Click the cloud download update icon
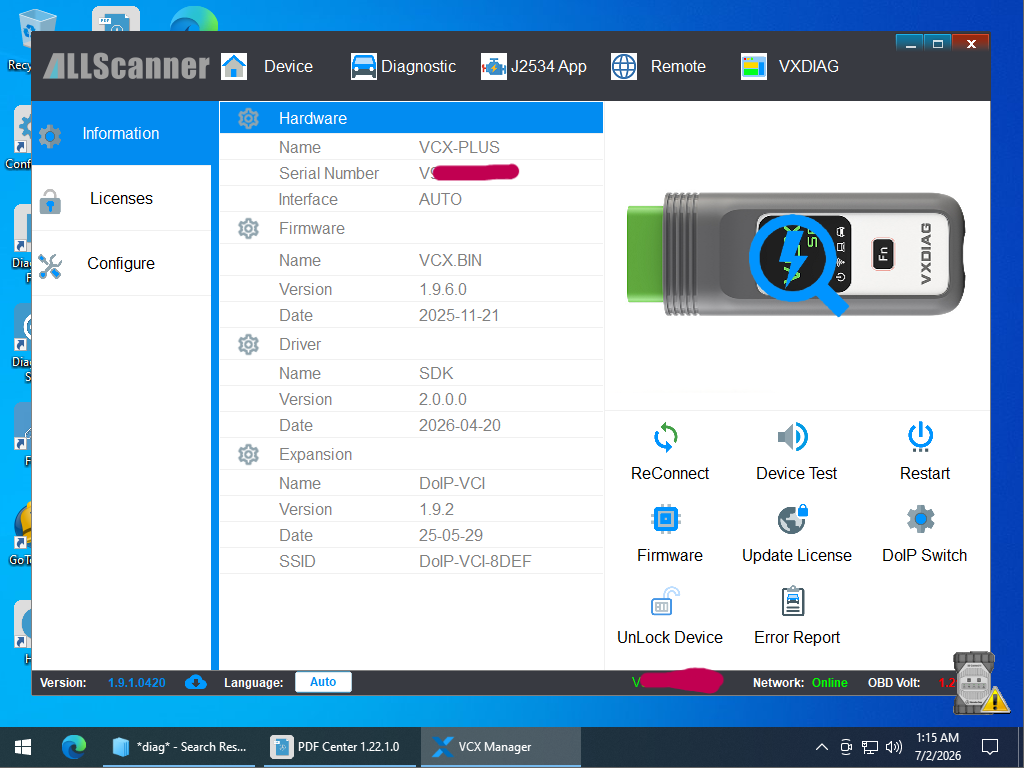The image size is (1024, 768). pyautogui.click(x=195, y=682)
